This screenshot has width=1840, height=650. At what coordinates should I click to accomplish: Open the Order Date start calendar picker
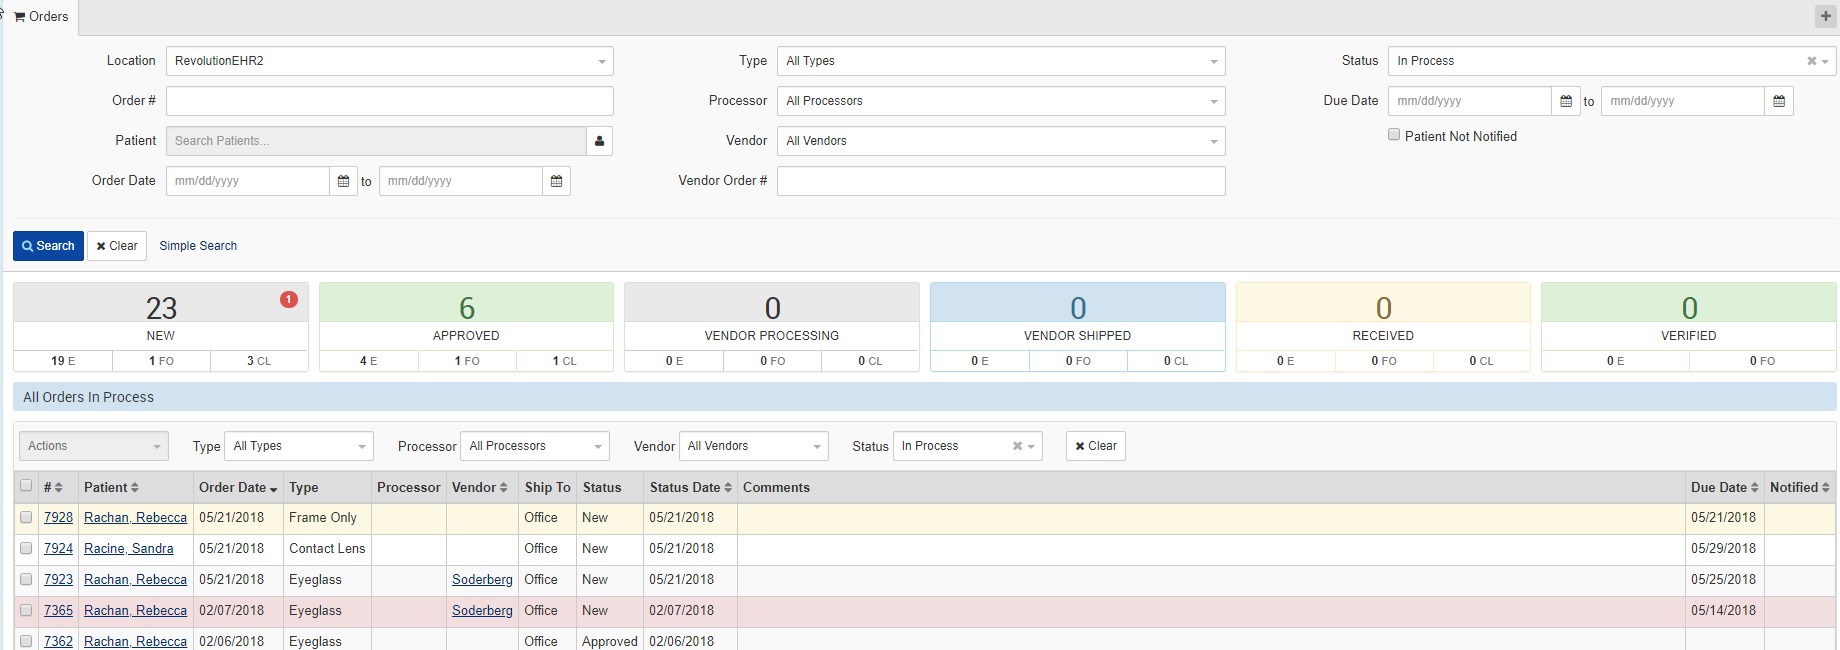pyautogui.click(x=343, y=181)
